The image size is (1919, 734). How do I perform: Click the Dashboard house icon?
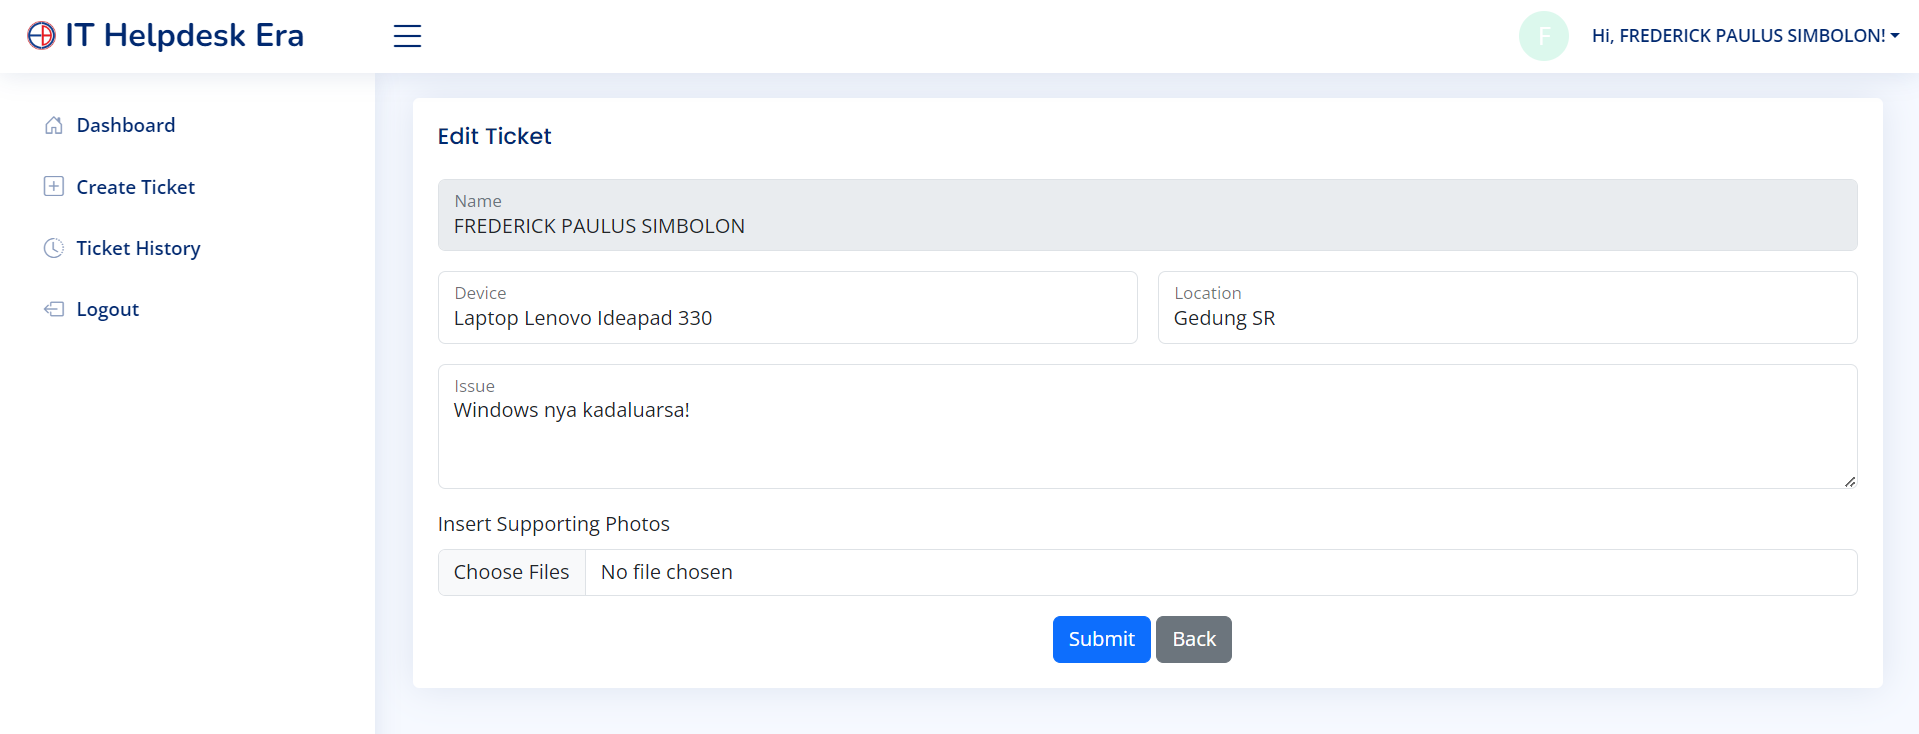54,125
